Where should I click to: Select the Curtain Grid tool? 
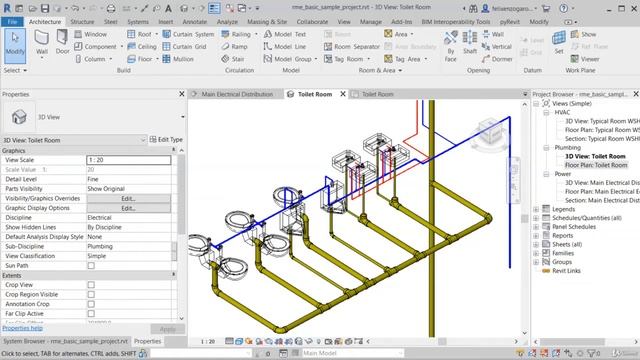184,47
